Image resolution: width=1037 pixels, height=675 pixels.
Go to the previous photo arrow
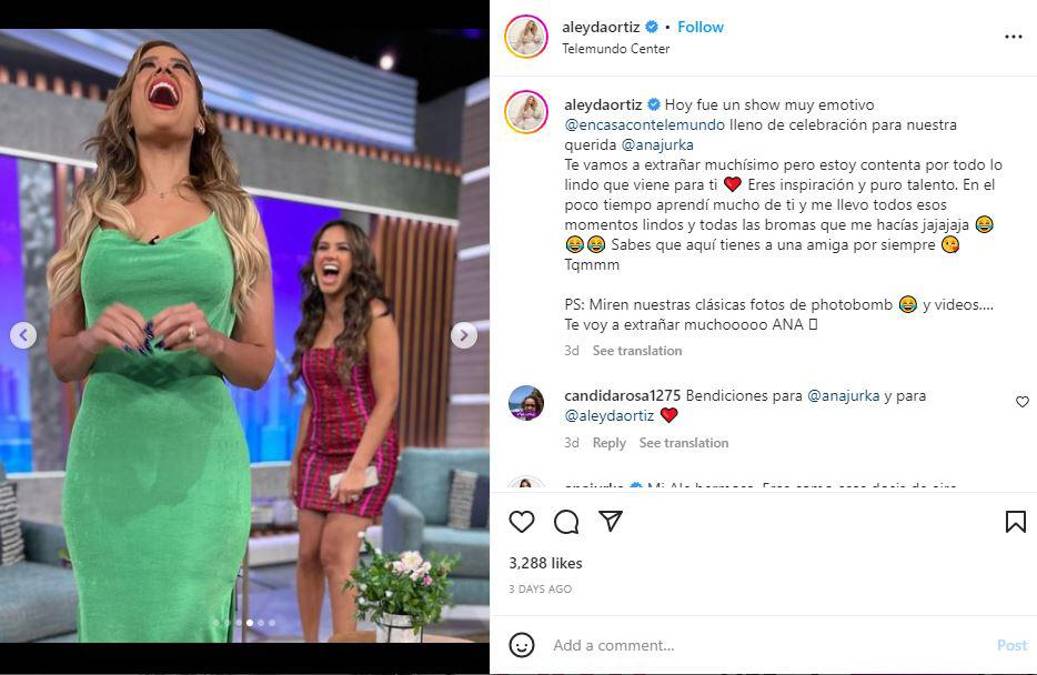coord(23,335)
